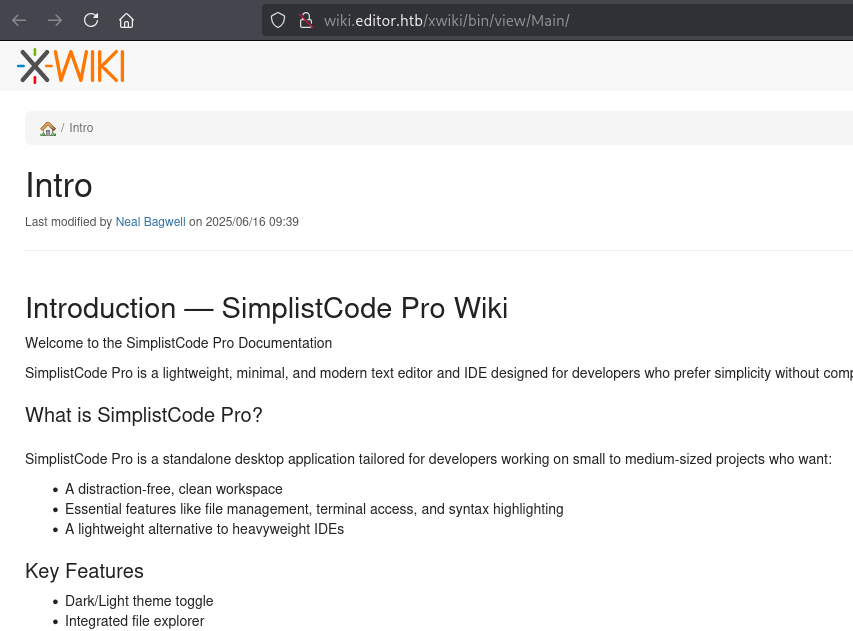853x631 pixels.
Task: Reload the current wiki page
Action: (x=91, y=20)
